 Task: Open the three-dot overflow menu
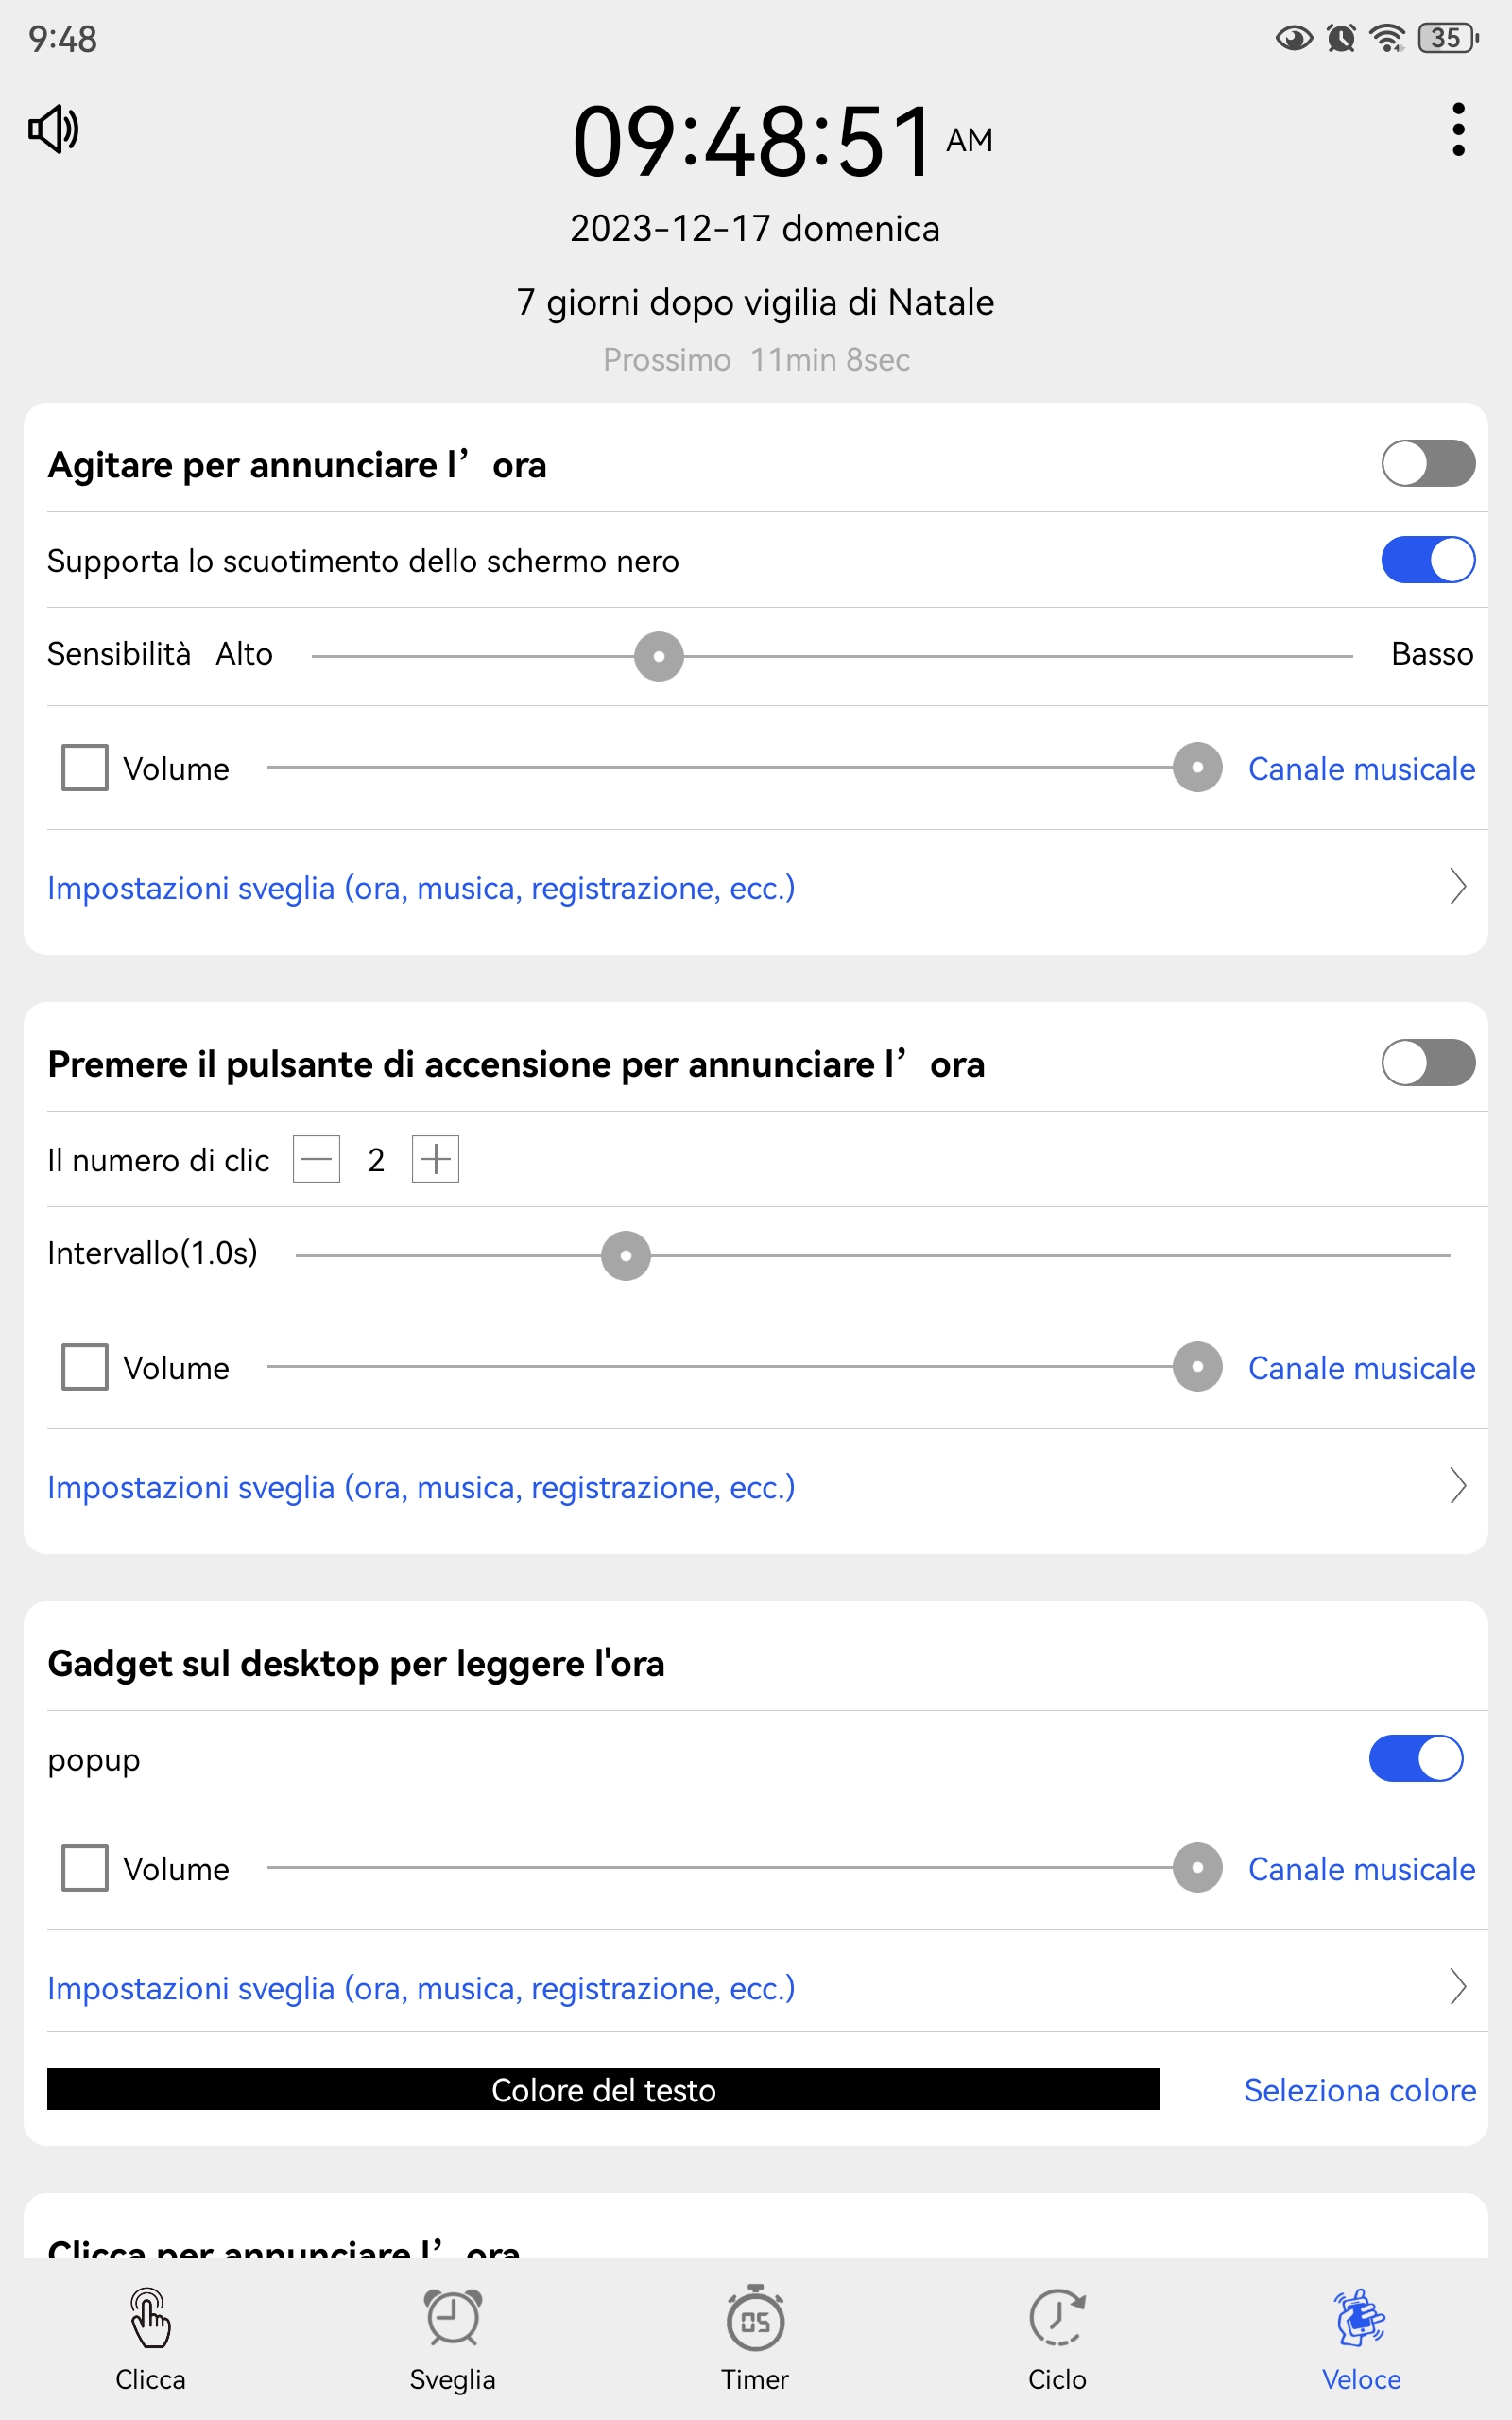tap(1458, 129)
